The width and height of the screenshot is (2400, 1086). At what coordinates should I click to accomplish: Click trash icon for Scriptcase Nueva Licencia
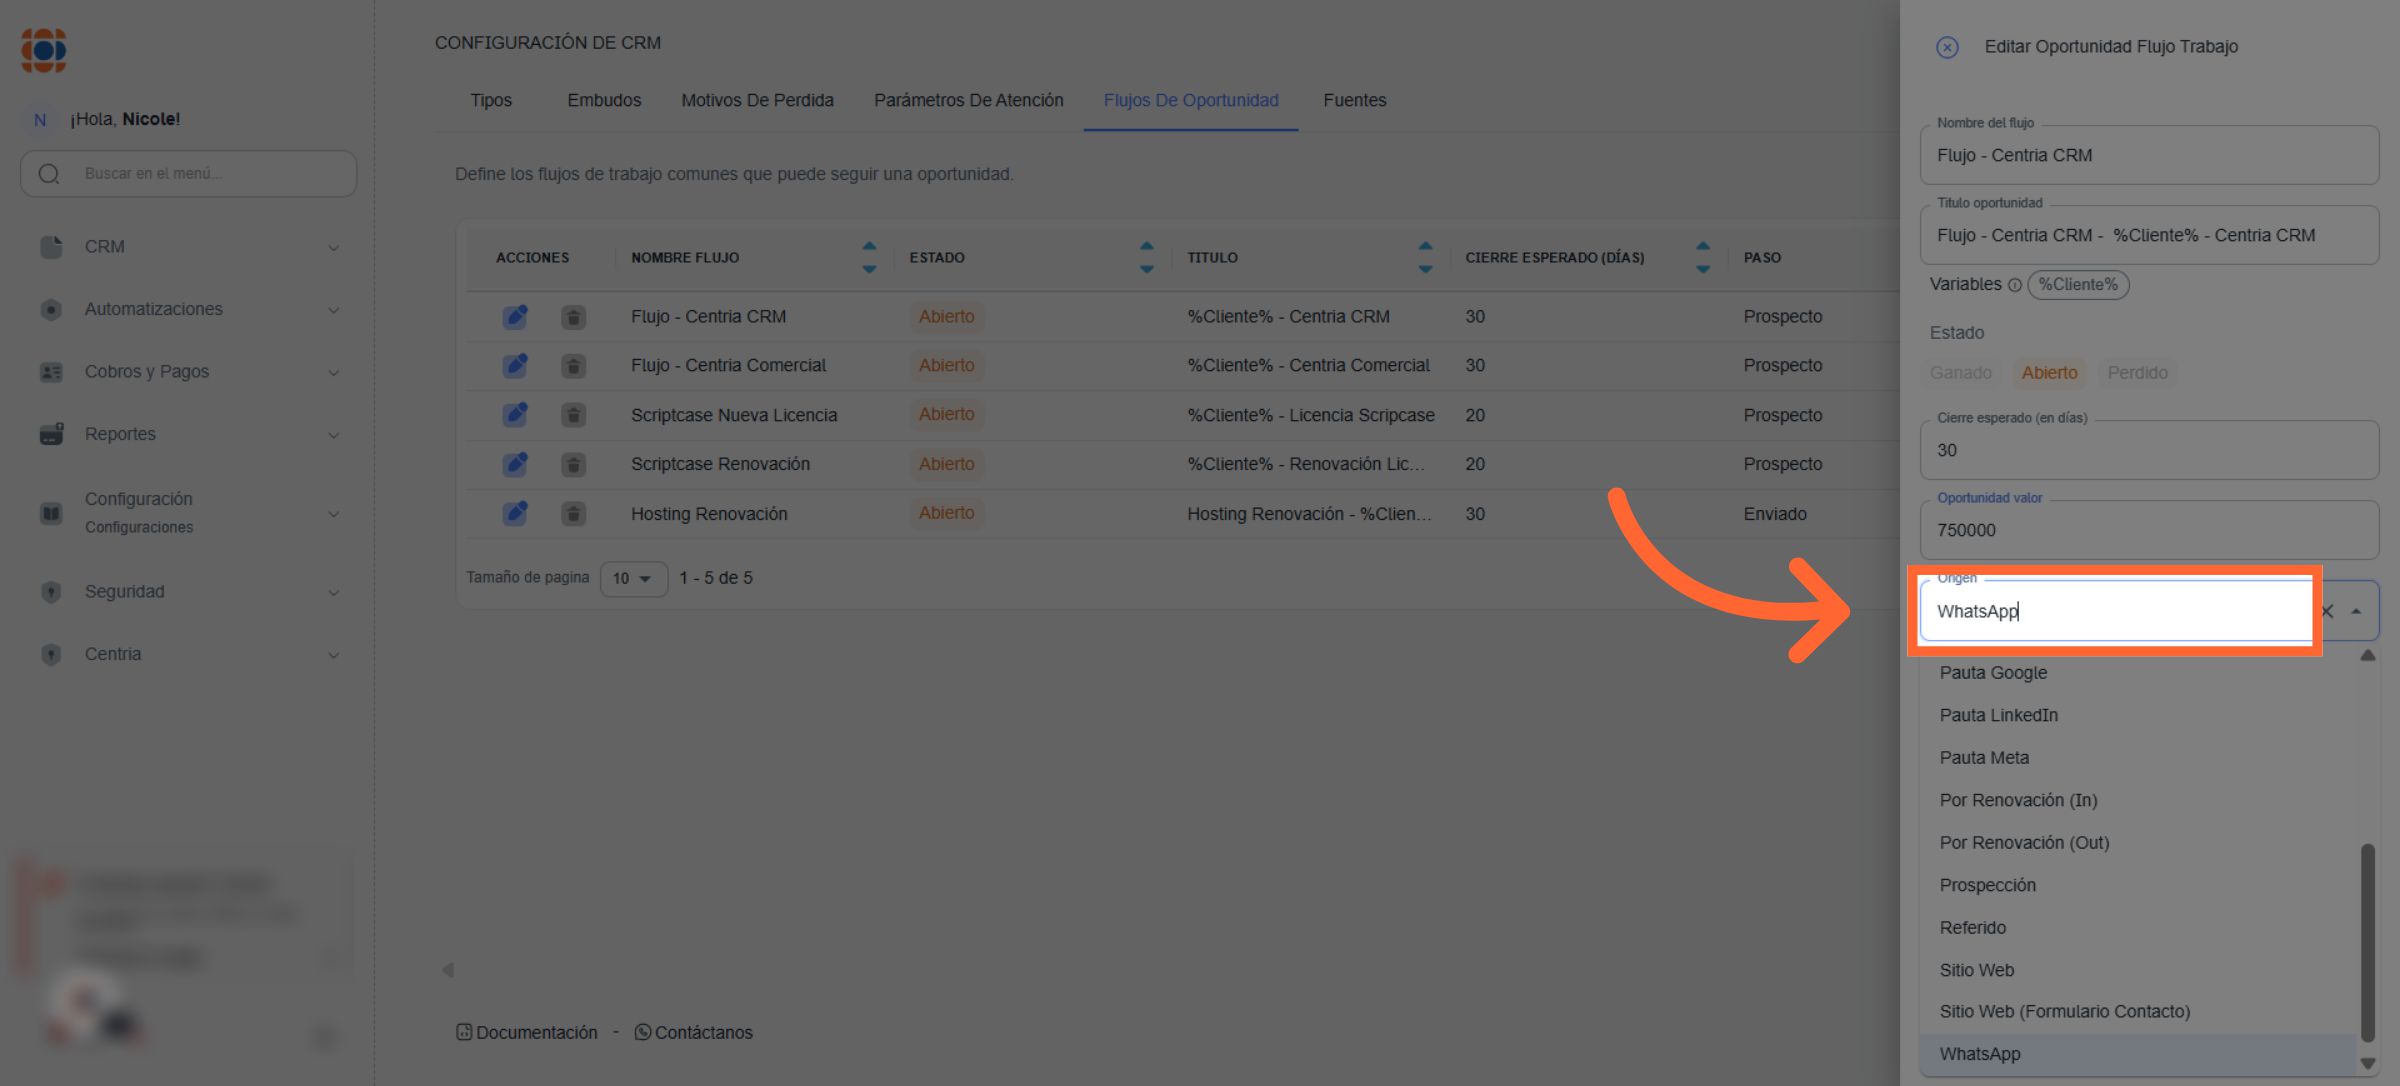(x=573, y=415)
